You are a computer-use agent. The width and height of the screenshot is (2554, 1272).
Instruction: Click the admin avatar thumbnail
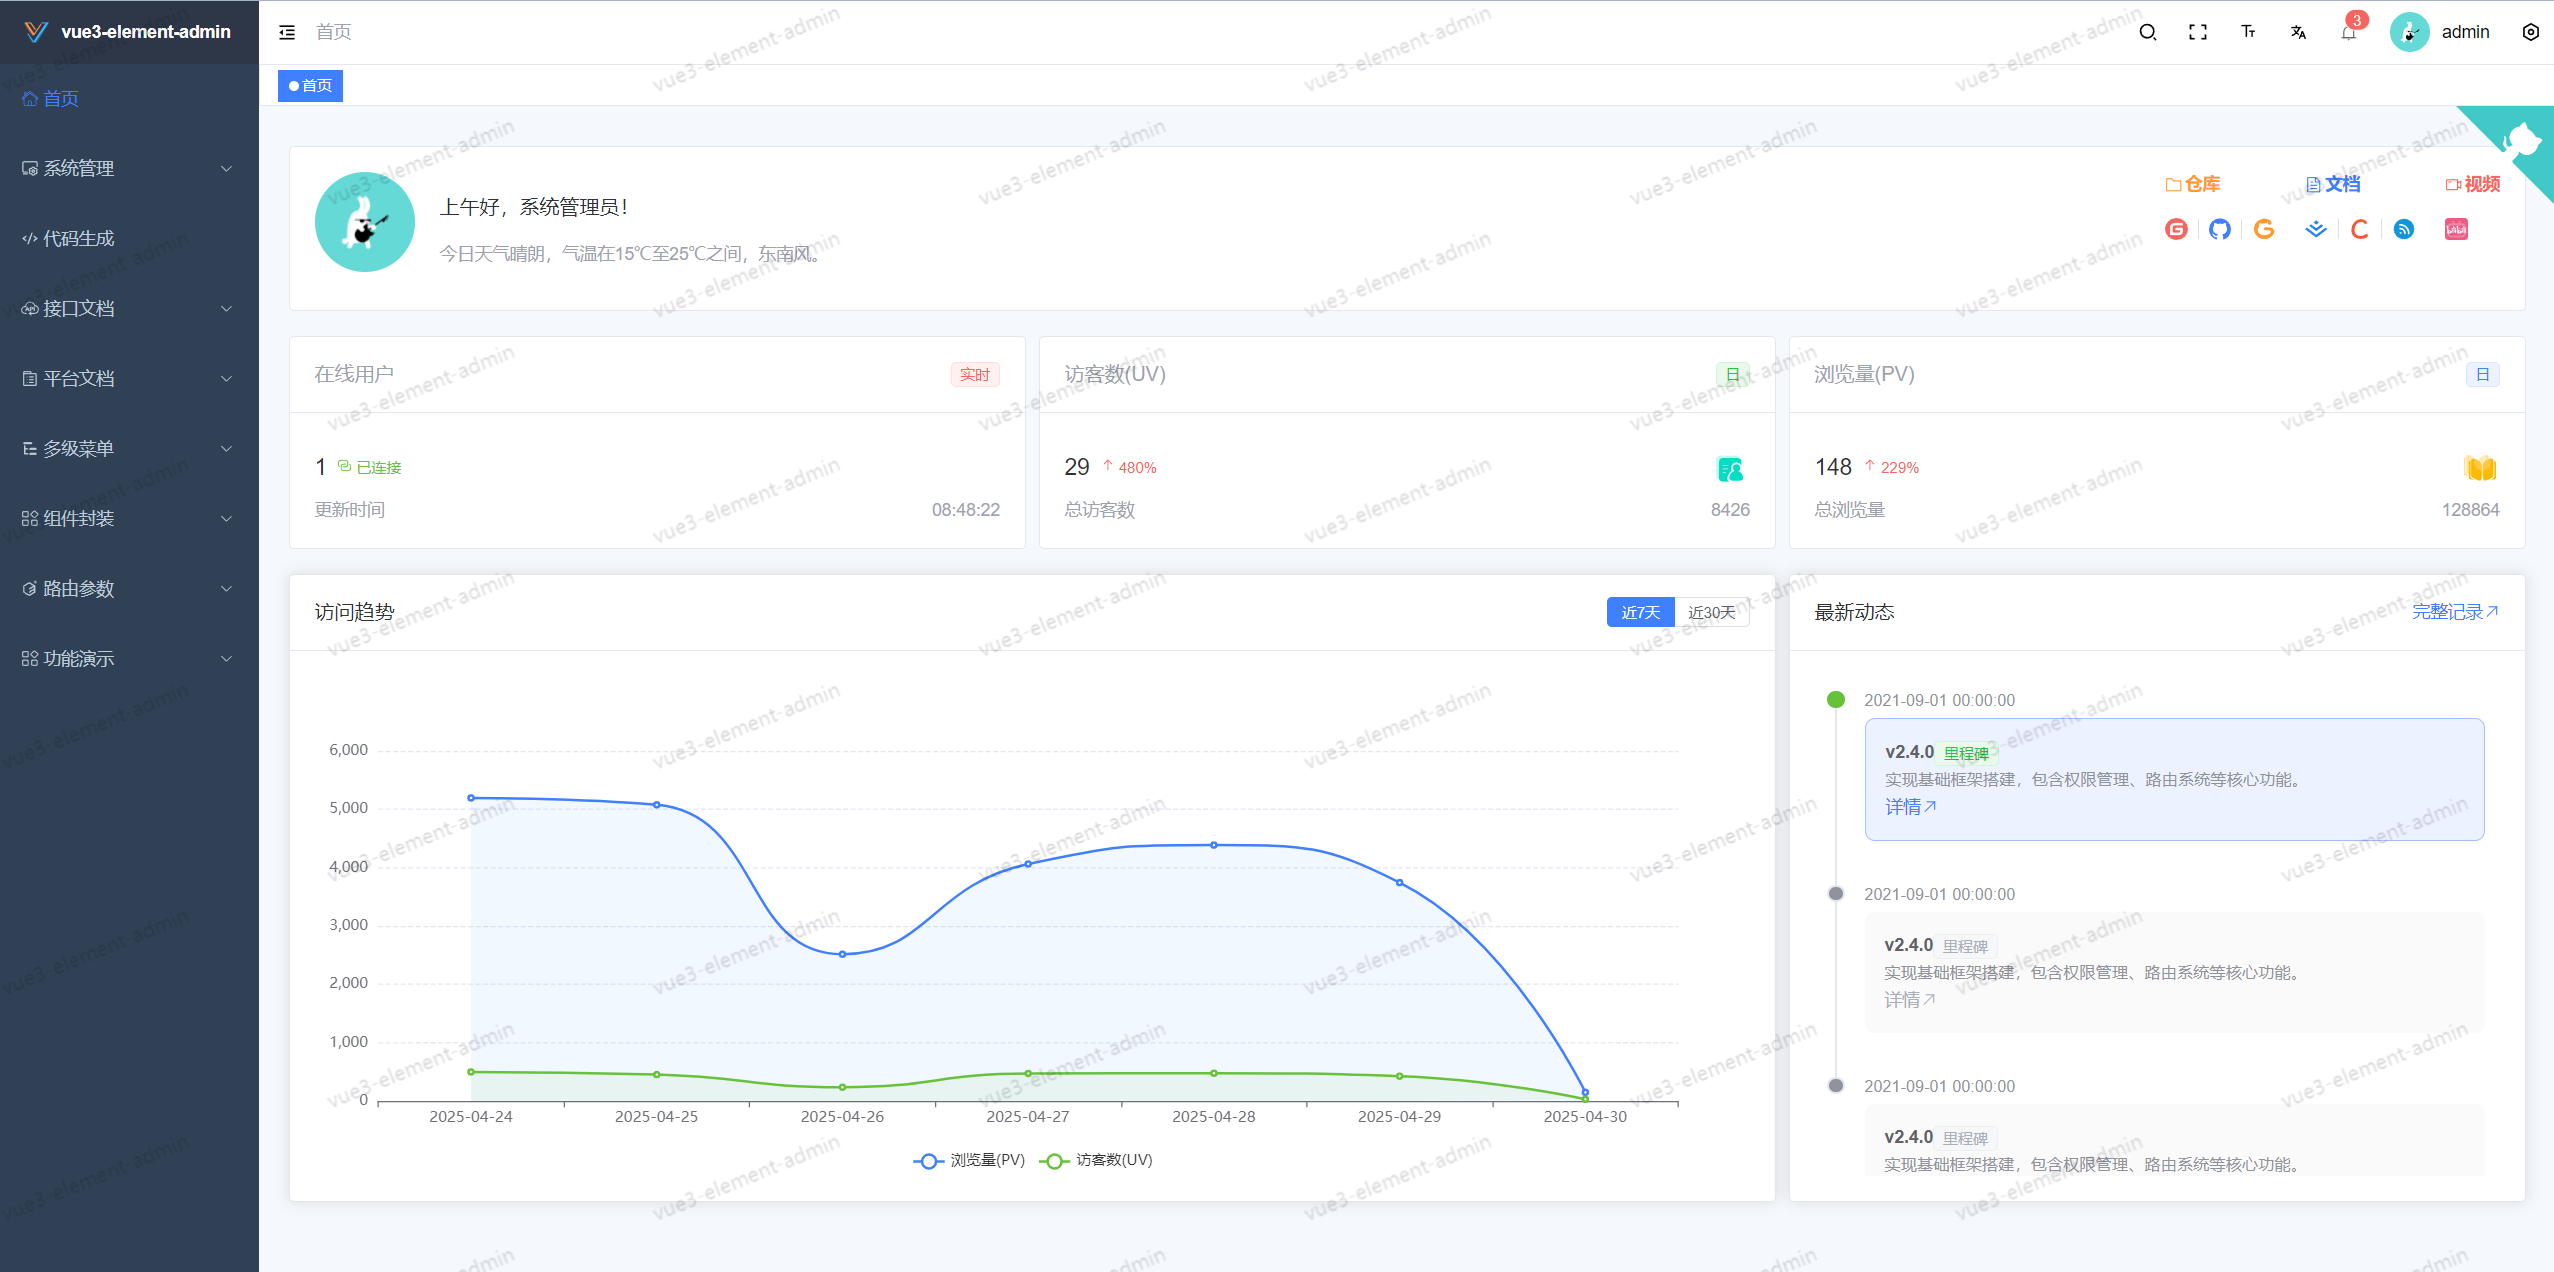tap(2408, 32)
